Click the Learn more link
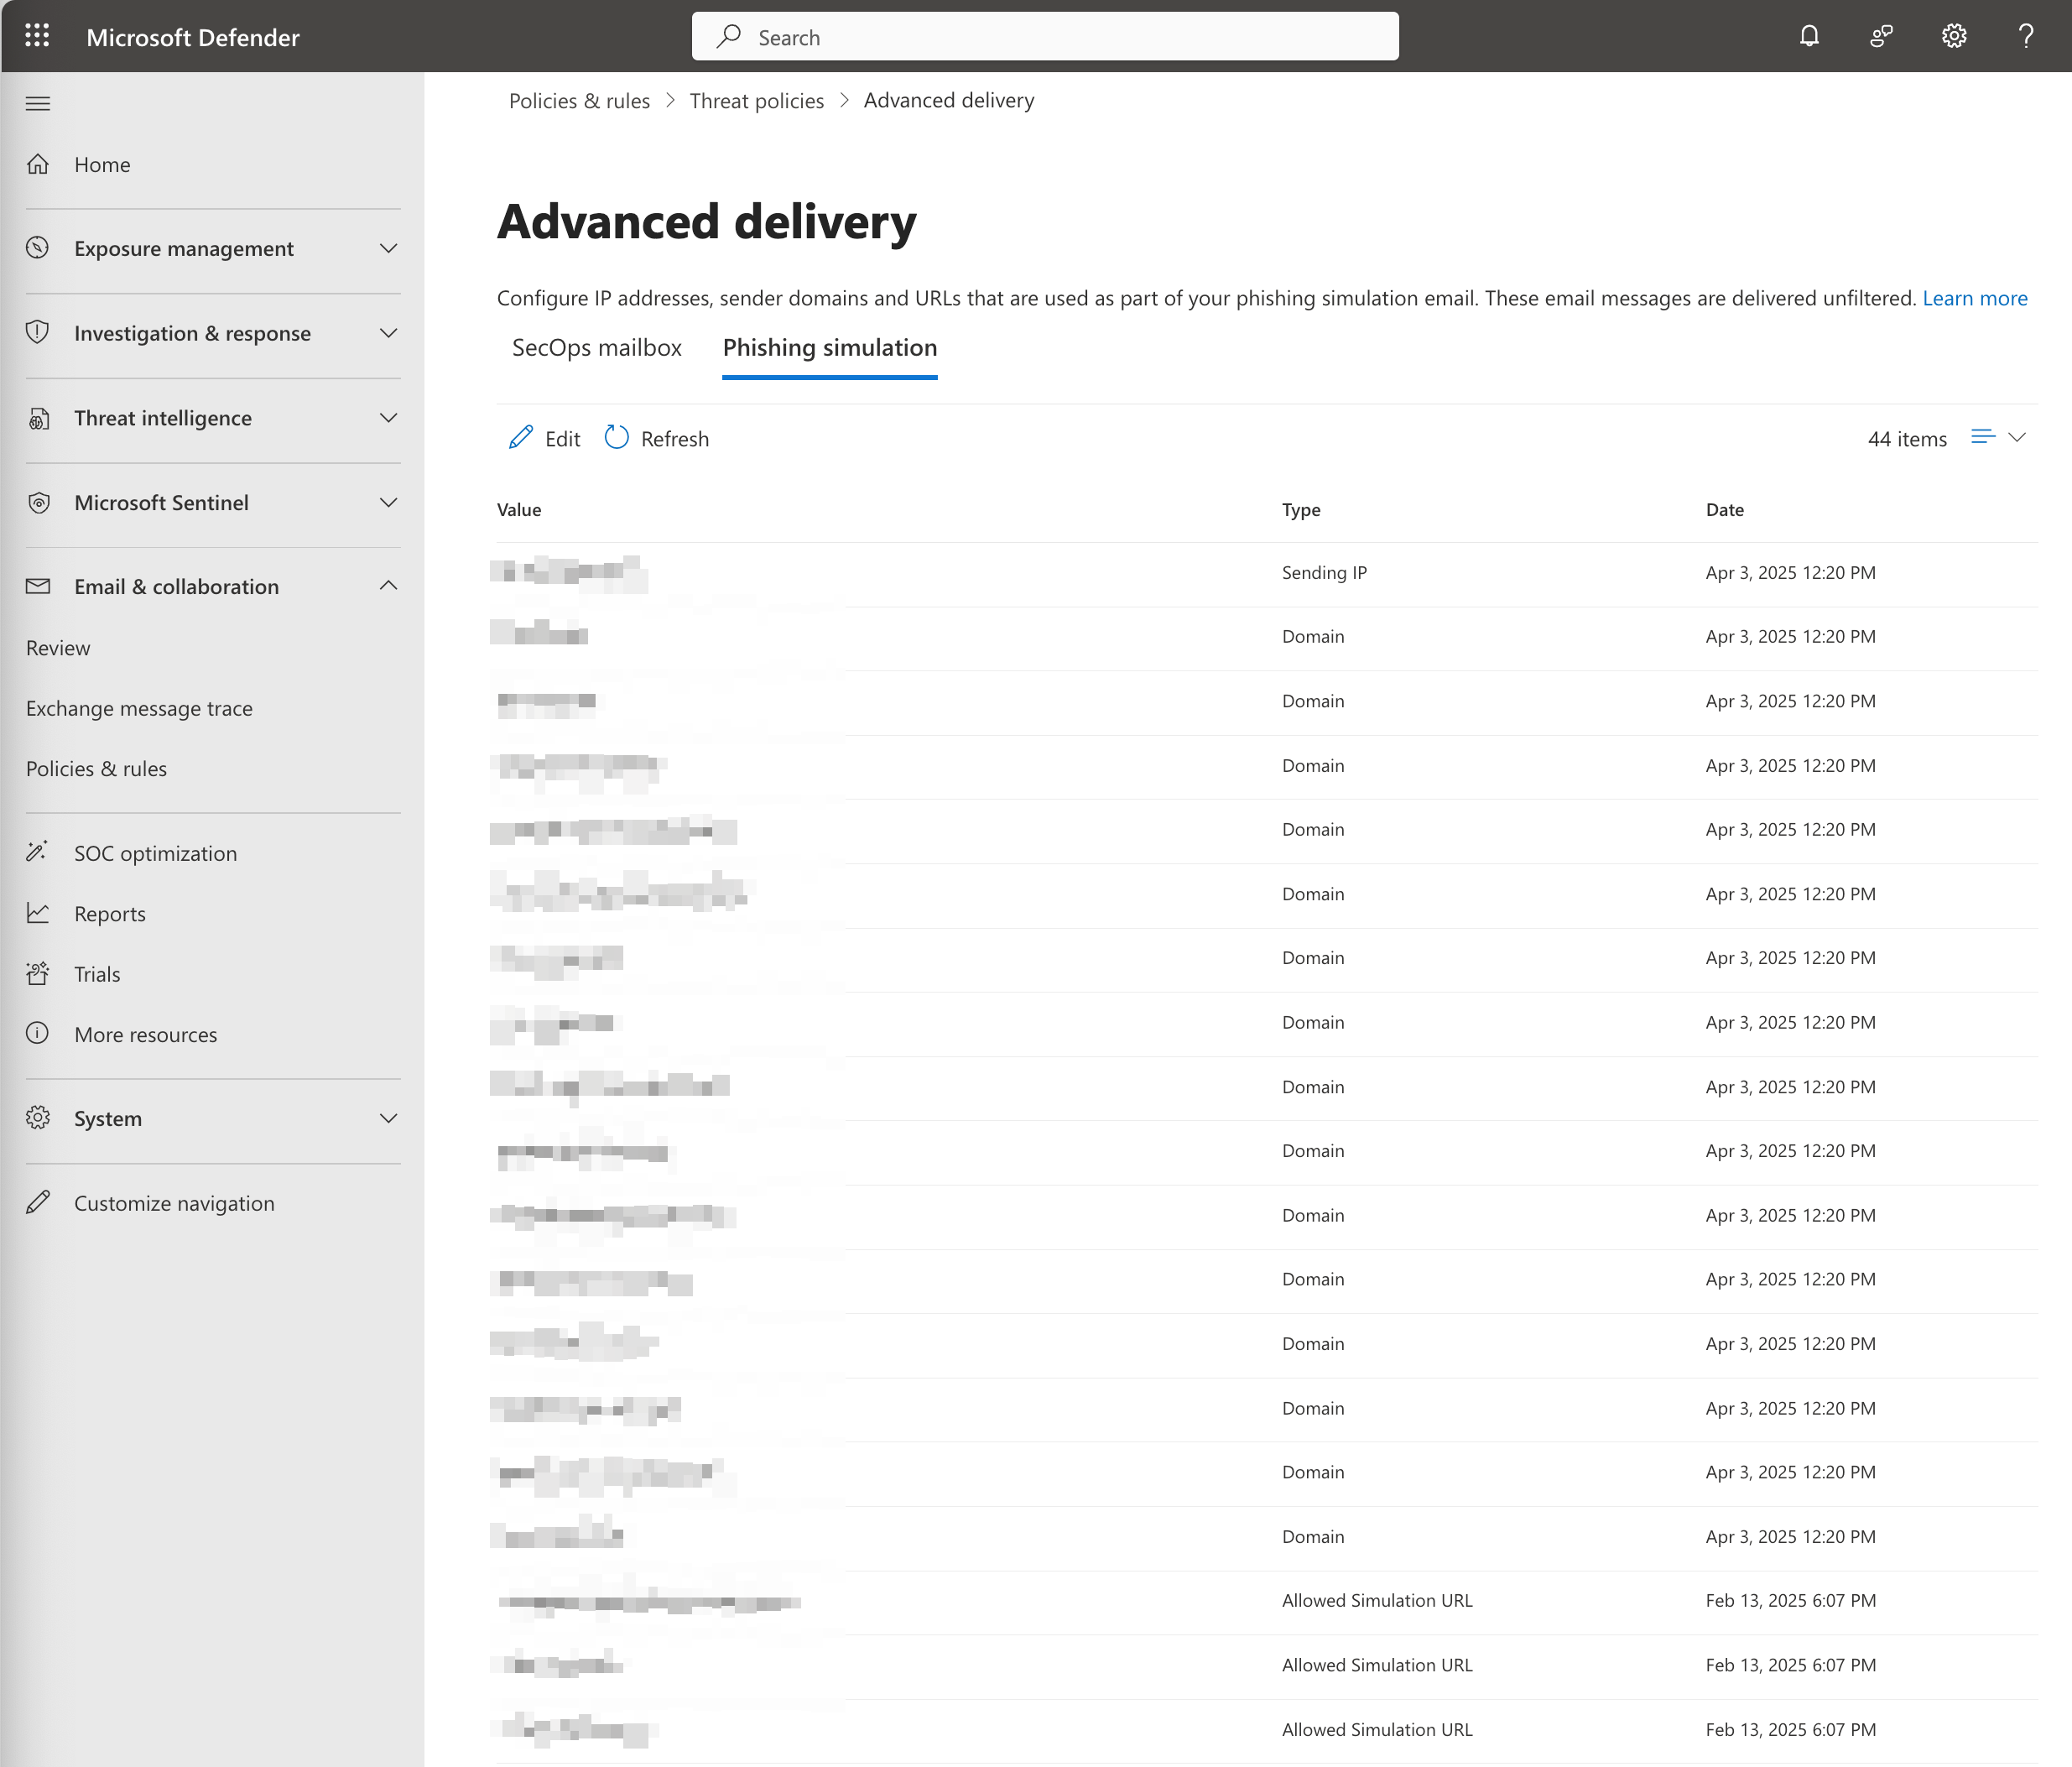The width and height of the screenshot is (2072, 1767). click(x=1974, y=298)
